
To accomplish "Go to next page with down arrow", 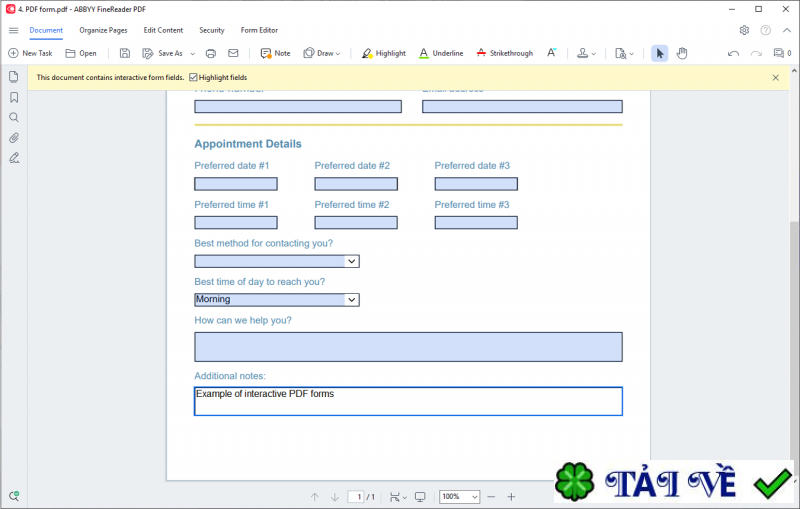I will click(x=335, y=497).
